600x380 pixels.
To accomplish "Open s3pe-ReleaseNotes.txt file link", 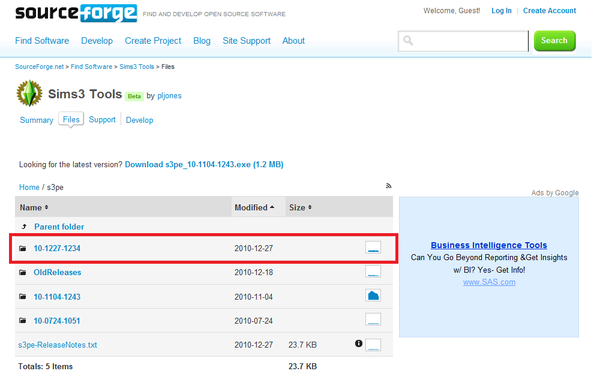I will tap(58, 345).
